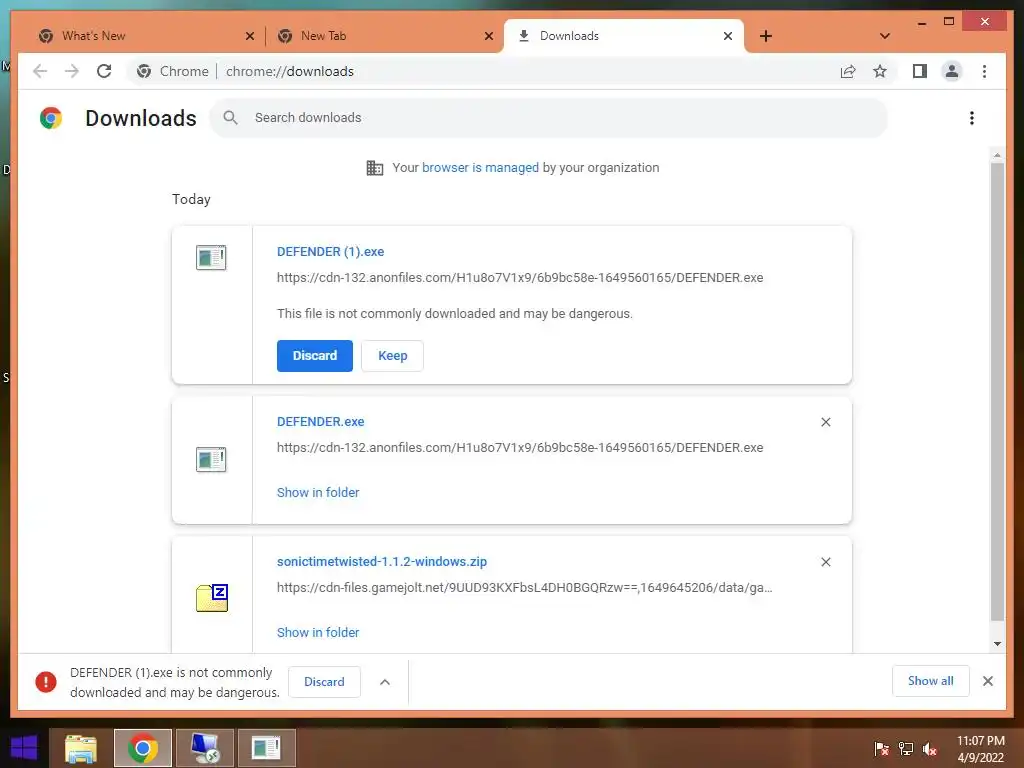This screenshot has width=1024, height=768.
Task: Click Show all downloads button
Action: pos(931,681)
